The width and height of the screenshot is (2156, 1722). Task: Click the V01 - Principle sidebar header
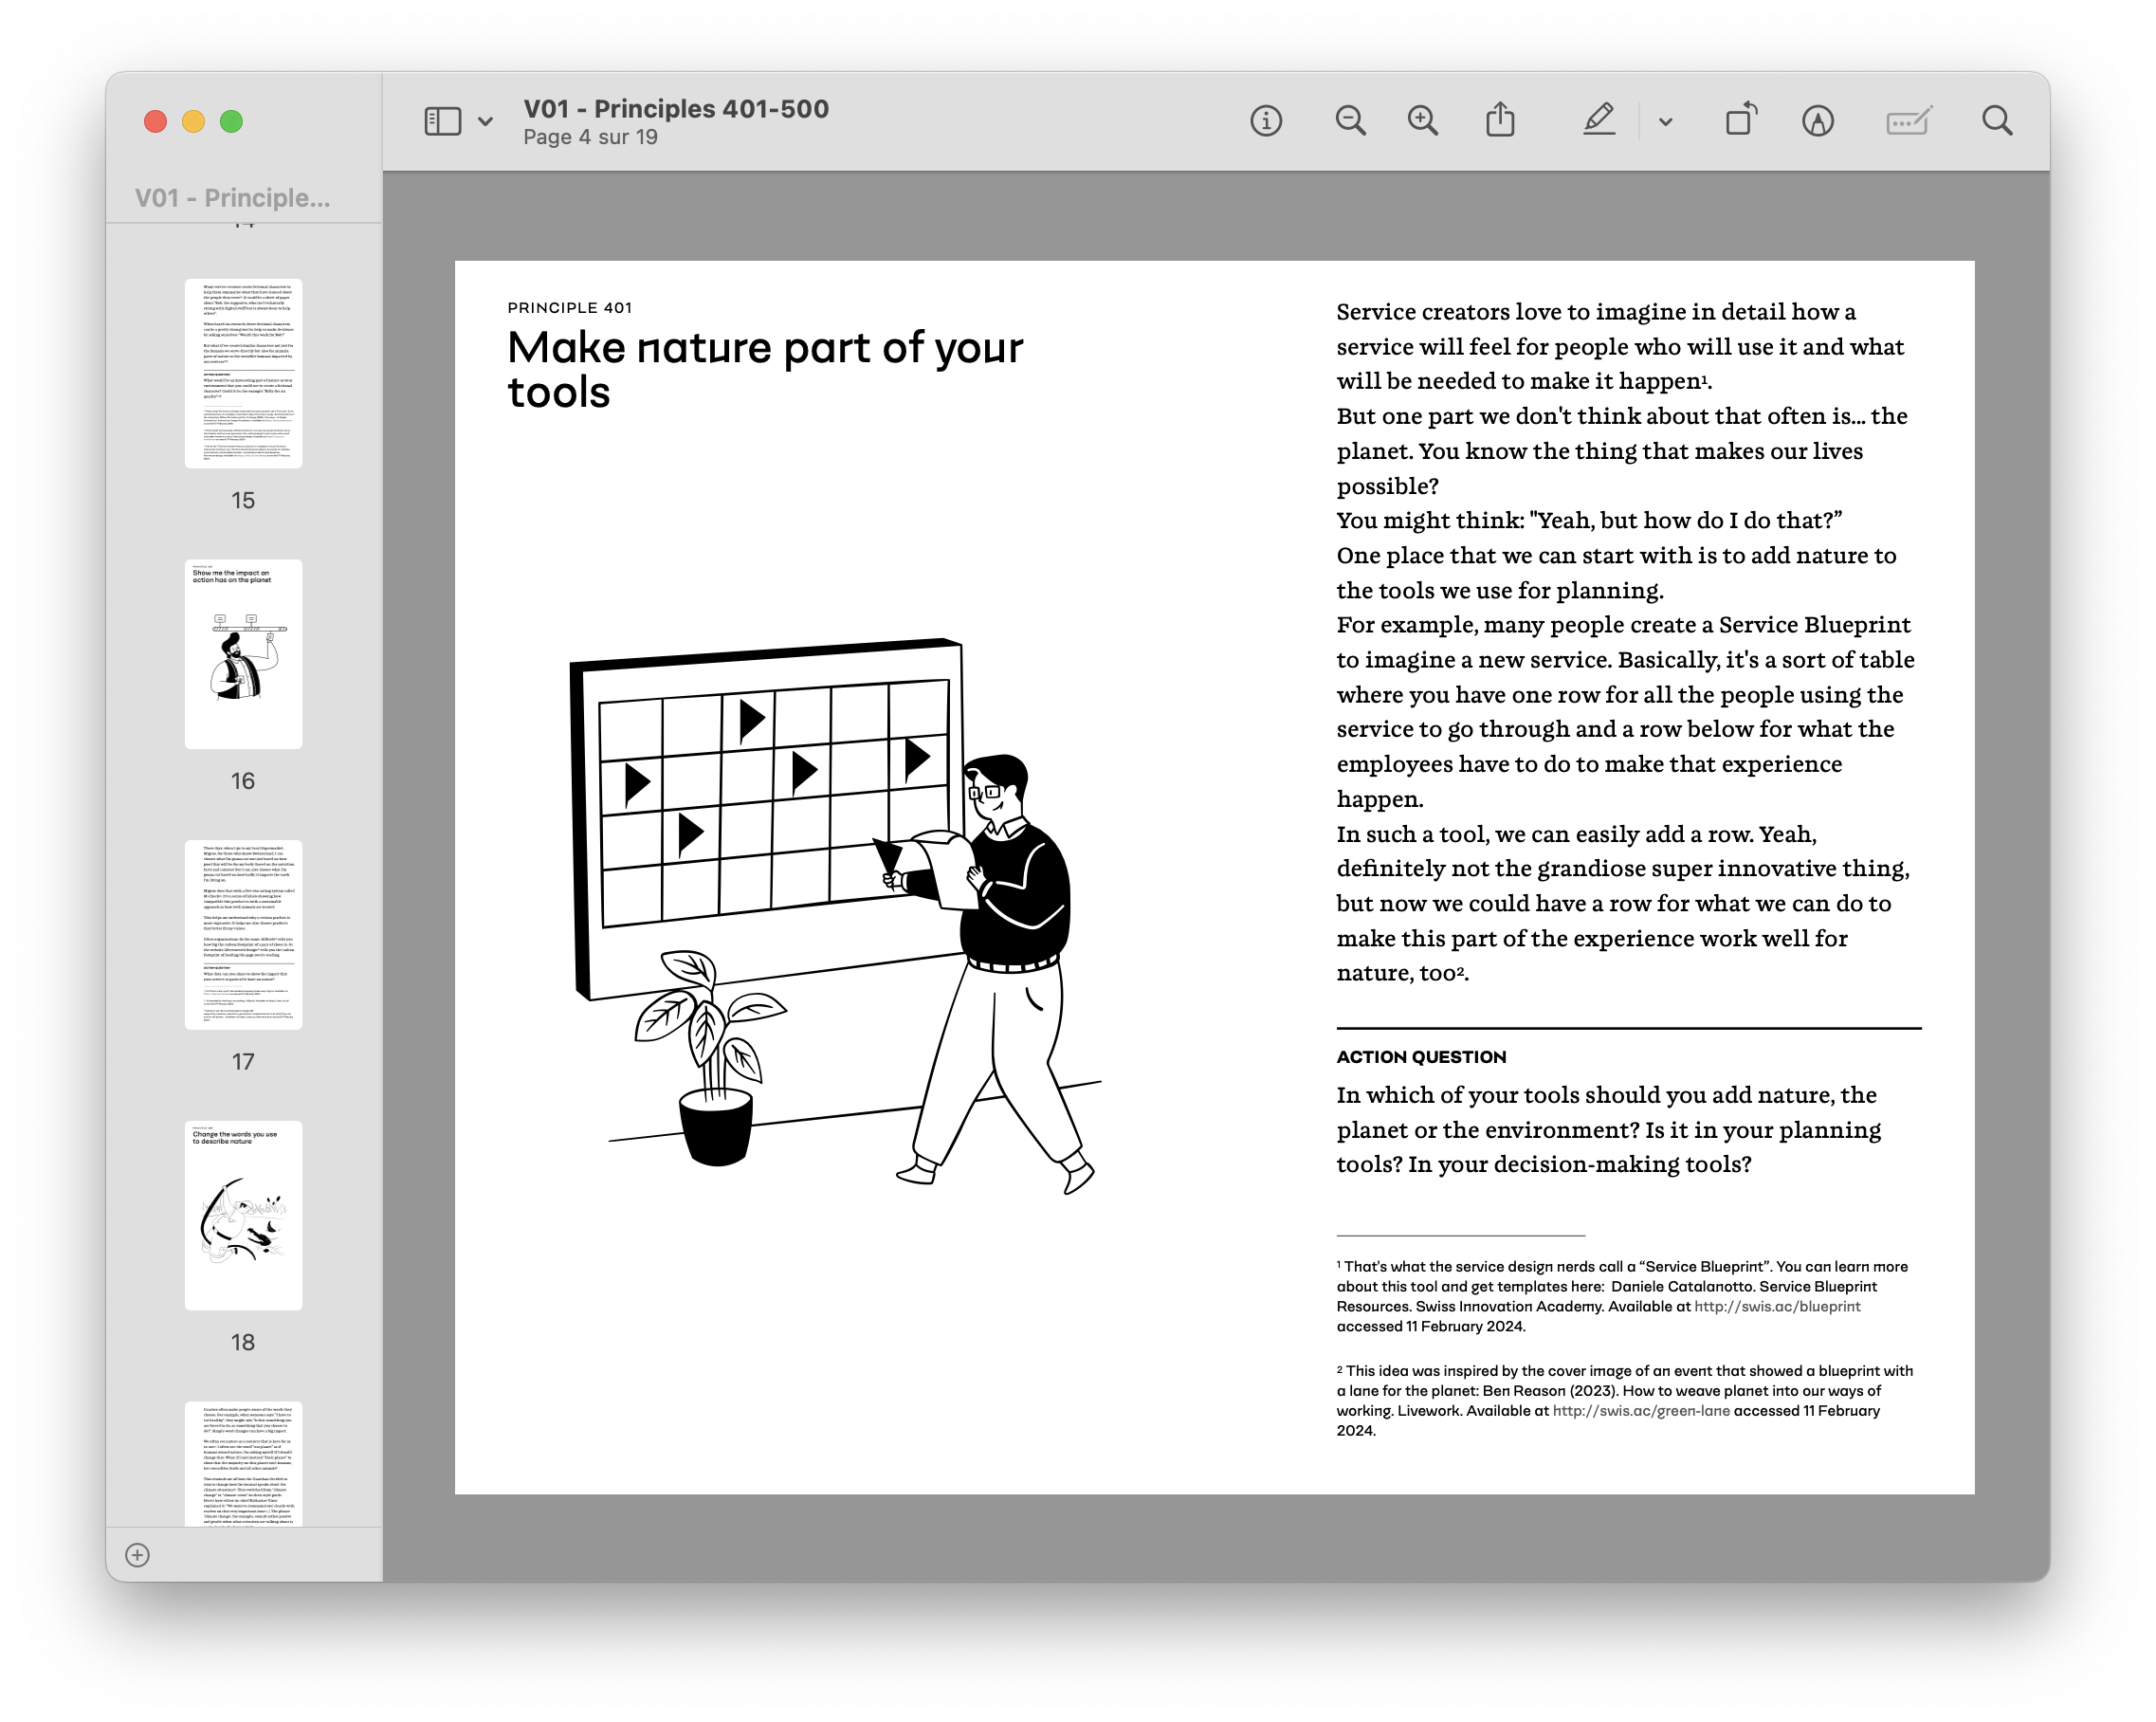click(x=232, y=198)
